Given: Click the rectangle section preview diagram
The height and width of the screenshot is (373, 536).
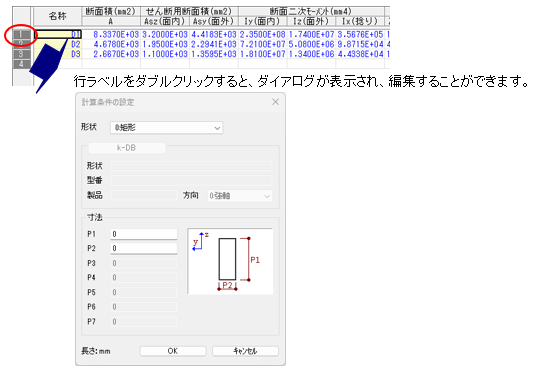Looking at the screenshot, I should pyautogui.click(x=230, y=261).
